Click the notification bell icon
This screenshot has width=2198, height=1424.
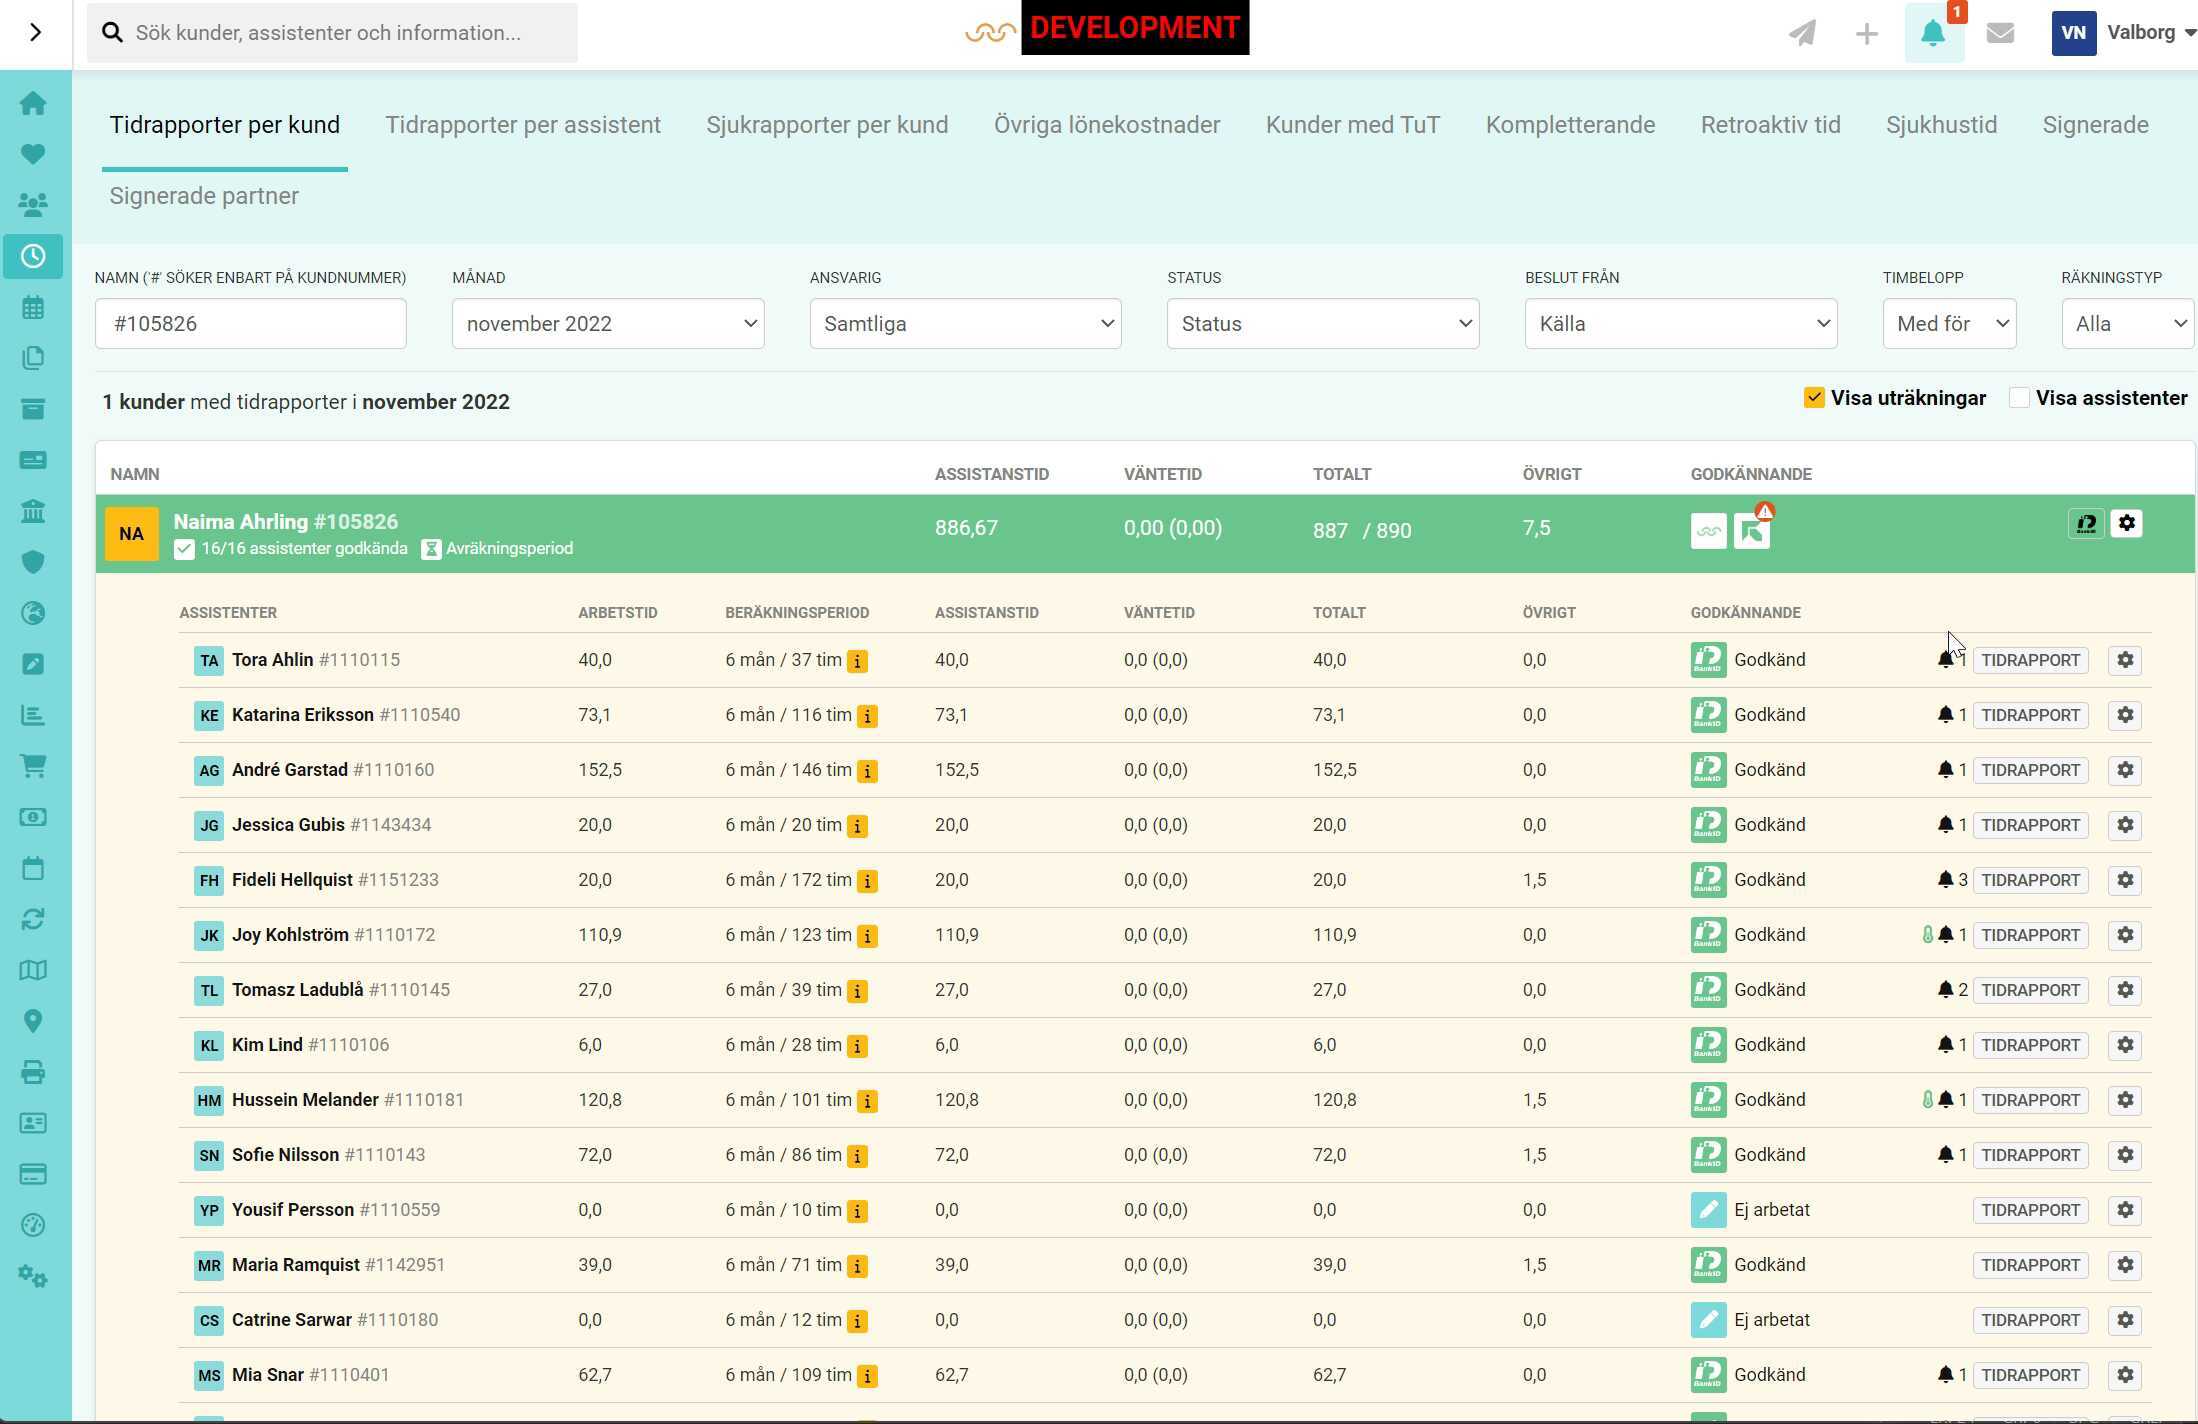(1932, 33)
